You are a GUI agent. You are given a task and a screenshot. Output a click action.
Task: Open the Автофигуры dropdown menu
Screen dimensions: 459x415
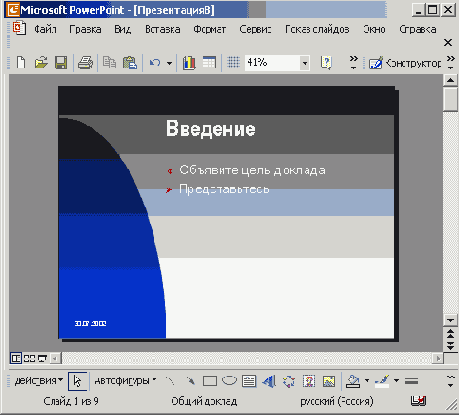point(125,380)
